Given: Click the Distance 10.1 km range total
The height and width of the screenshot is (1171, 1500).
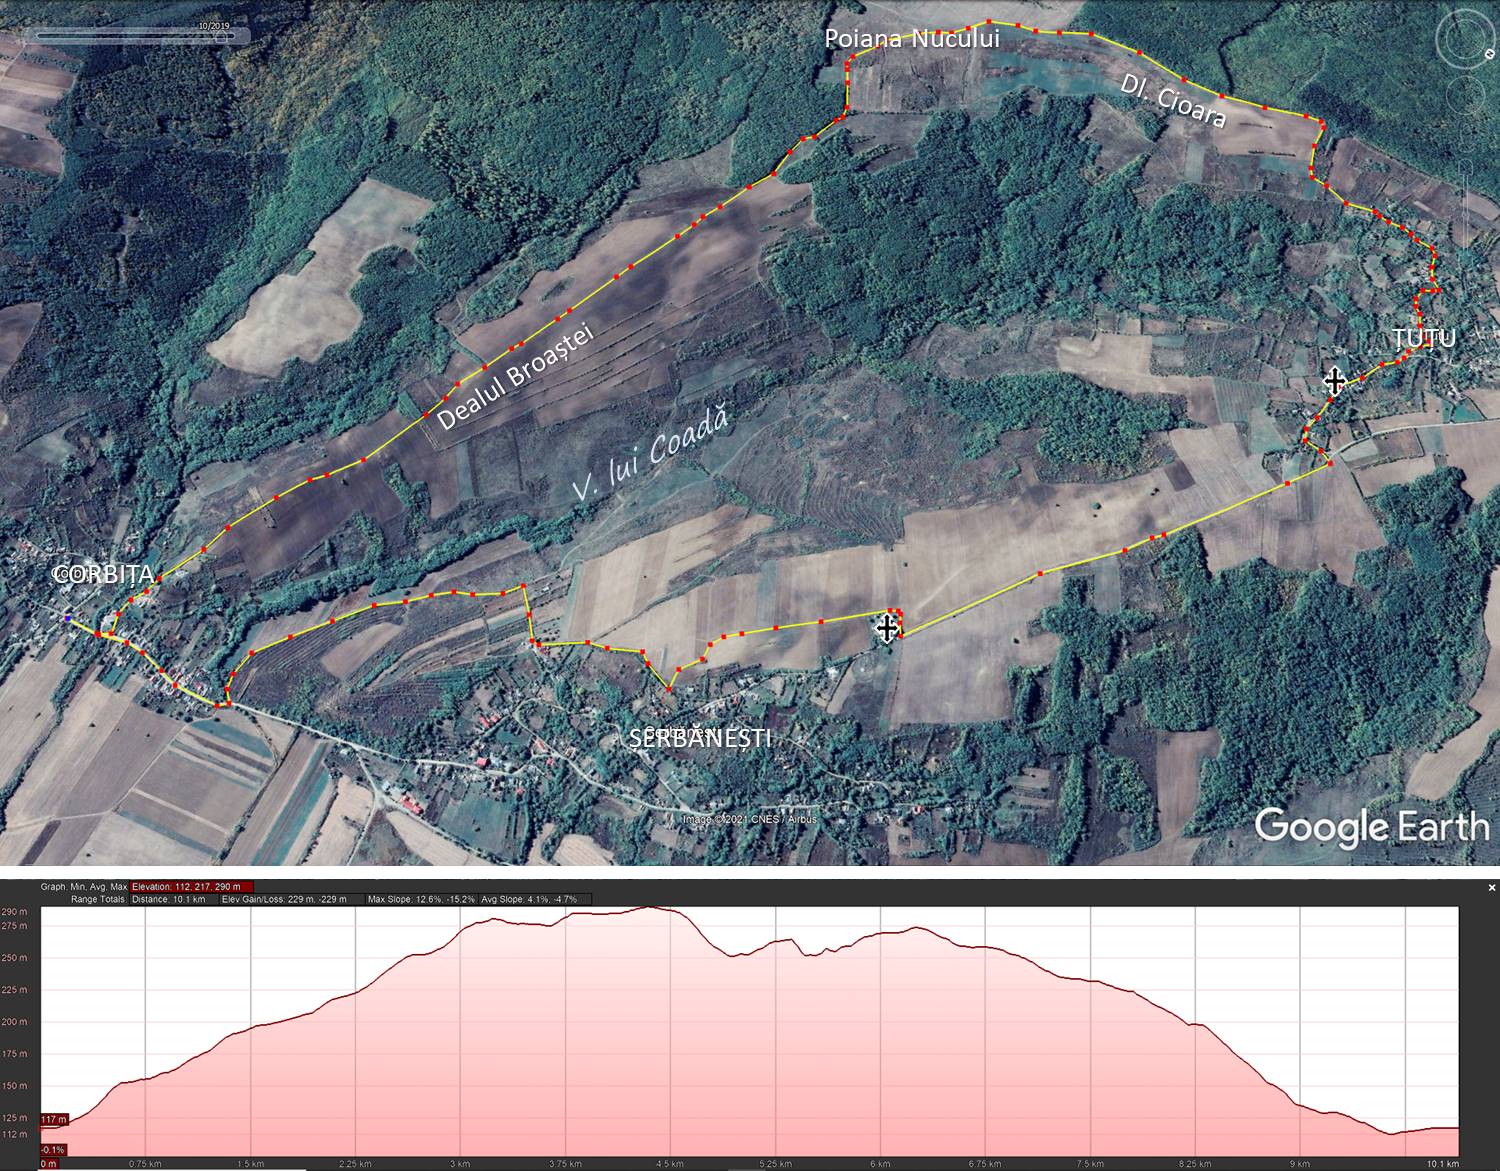Looking at the screenshot, I should [168, 899].
